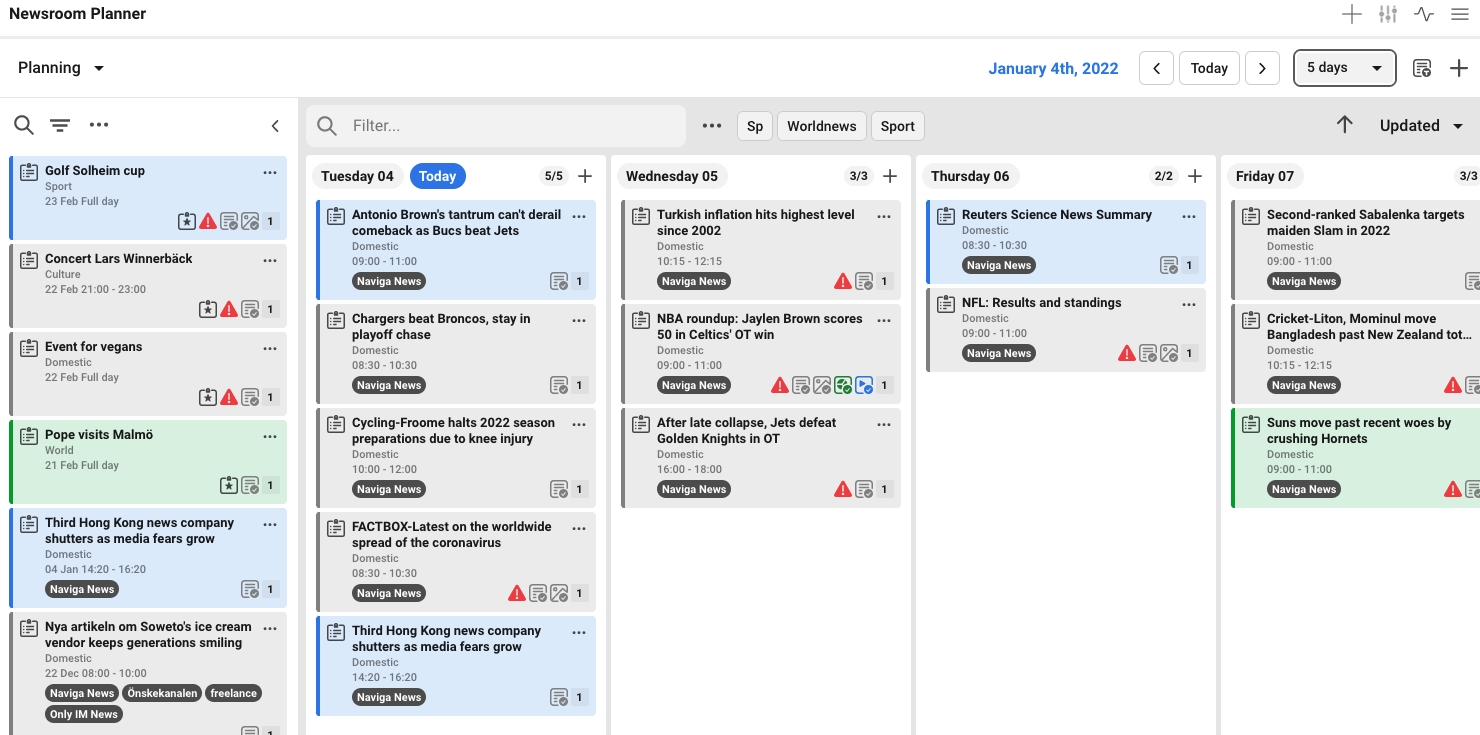Open the more menu on Turkish inflation card
The image size is (1480, 735).
pyautogui.click(x=884, y=216)
